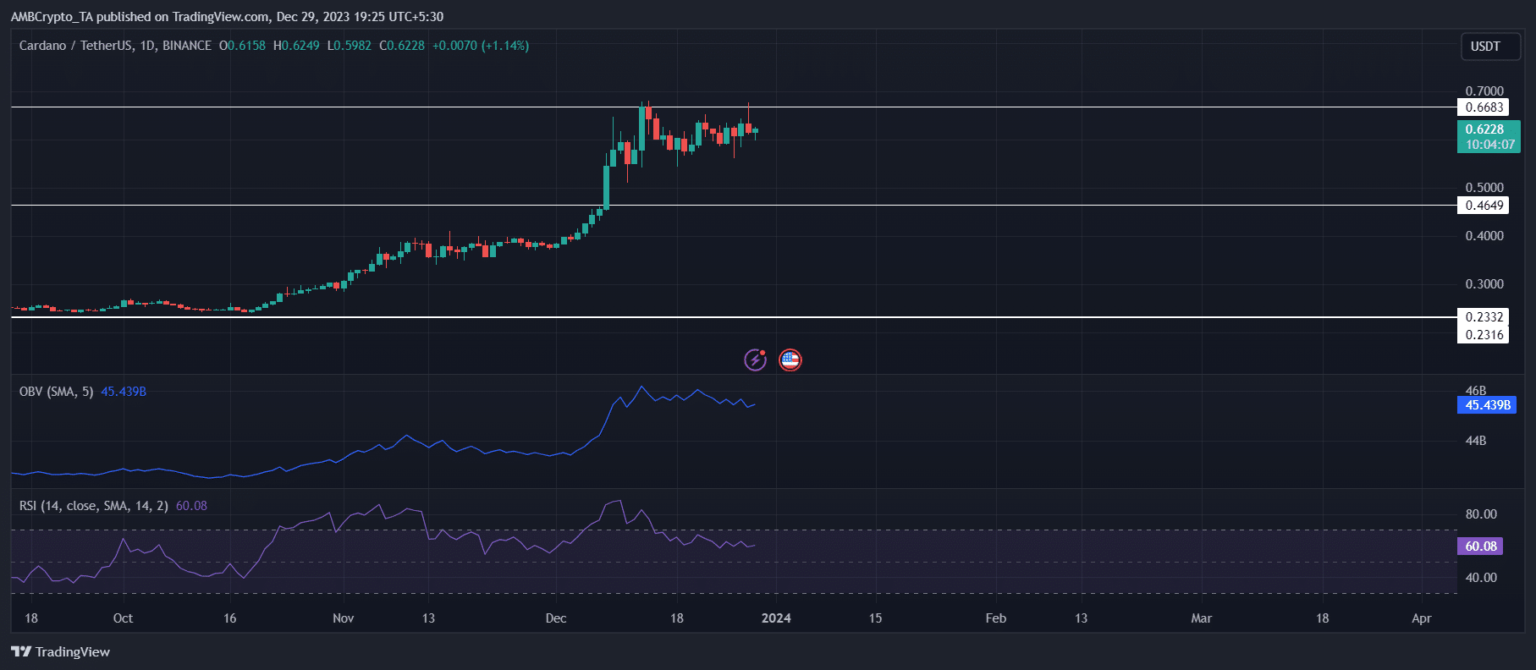Click the Nov label on time axis
The height and width of the screenshot is (670, 1536).
(343, 618)
